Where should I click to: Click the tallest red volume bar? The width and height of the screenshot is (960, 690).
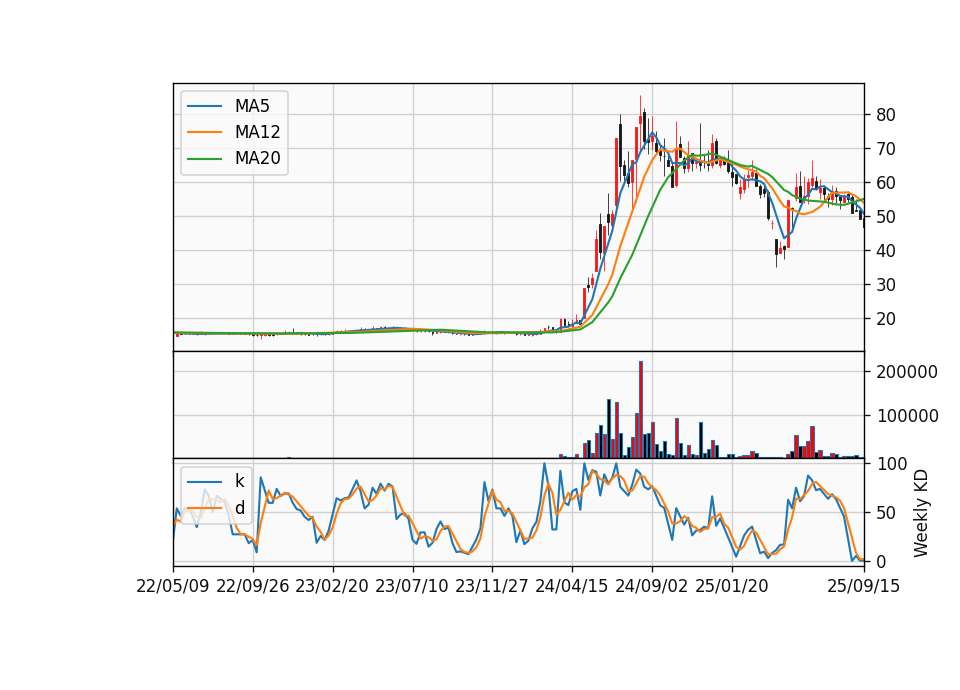click(x=641, y=410)
